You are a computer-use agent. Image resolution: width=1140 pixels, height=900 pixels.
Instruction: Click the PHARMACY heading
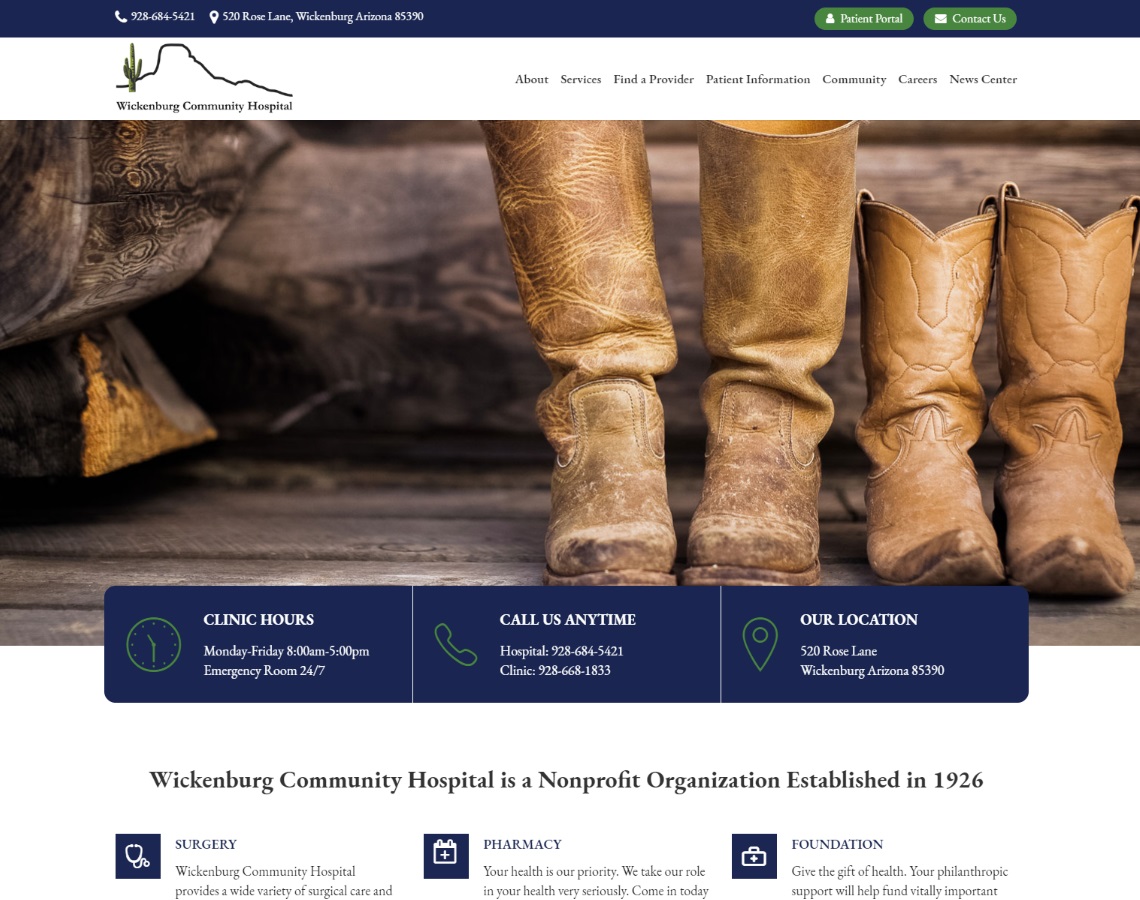[x=522, y=844]
